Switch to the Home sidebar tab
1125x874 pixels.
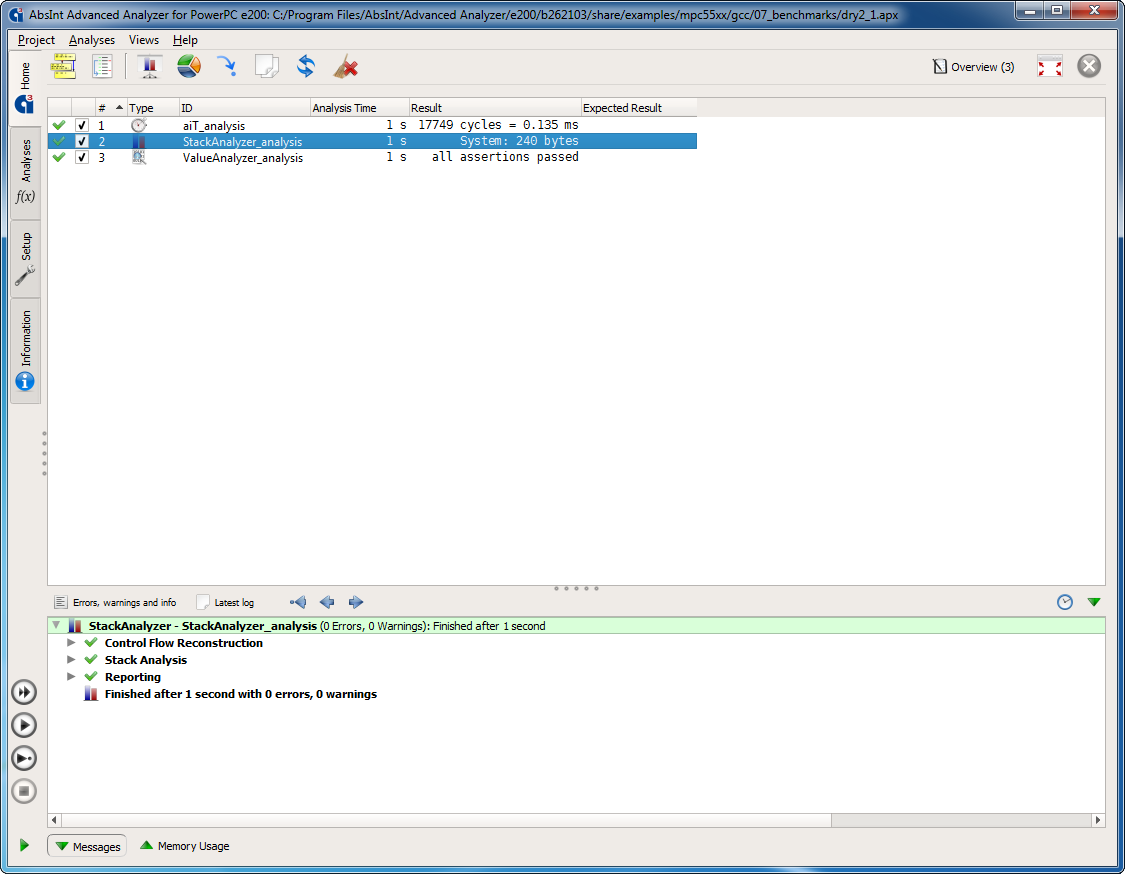click(25, 88)
